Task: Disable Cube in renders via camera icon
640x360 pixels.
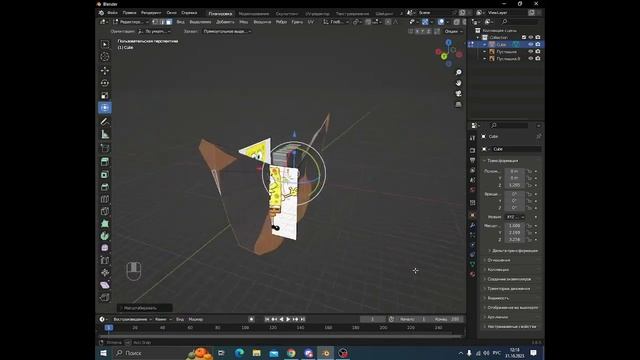Action: [538, 44]
